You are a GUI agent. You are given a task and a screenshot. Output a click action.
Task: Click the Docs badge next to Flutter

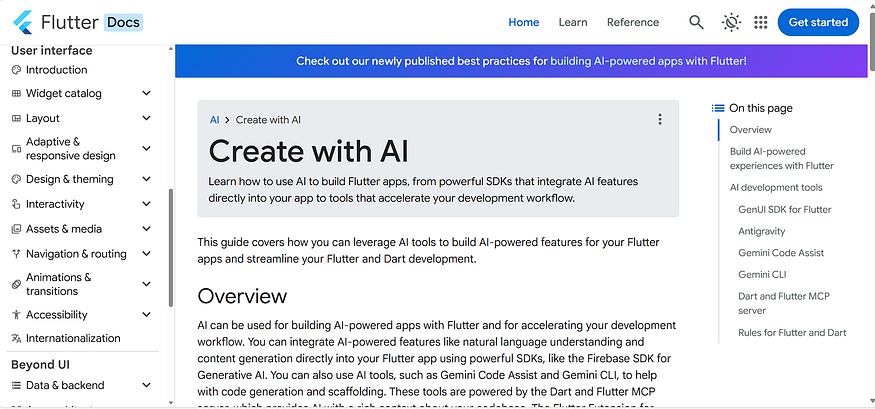click(123, 22)
